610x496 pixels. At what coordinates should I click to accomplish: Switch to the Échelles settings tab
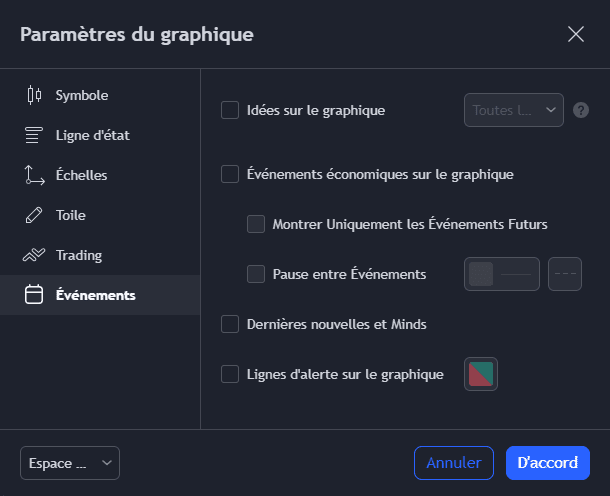[82, 175]
